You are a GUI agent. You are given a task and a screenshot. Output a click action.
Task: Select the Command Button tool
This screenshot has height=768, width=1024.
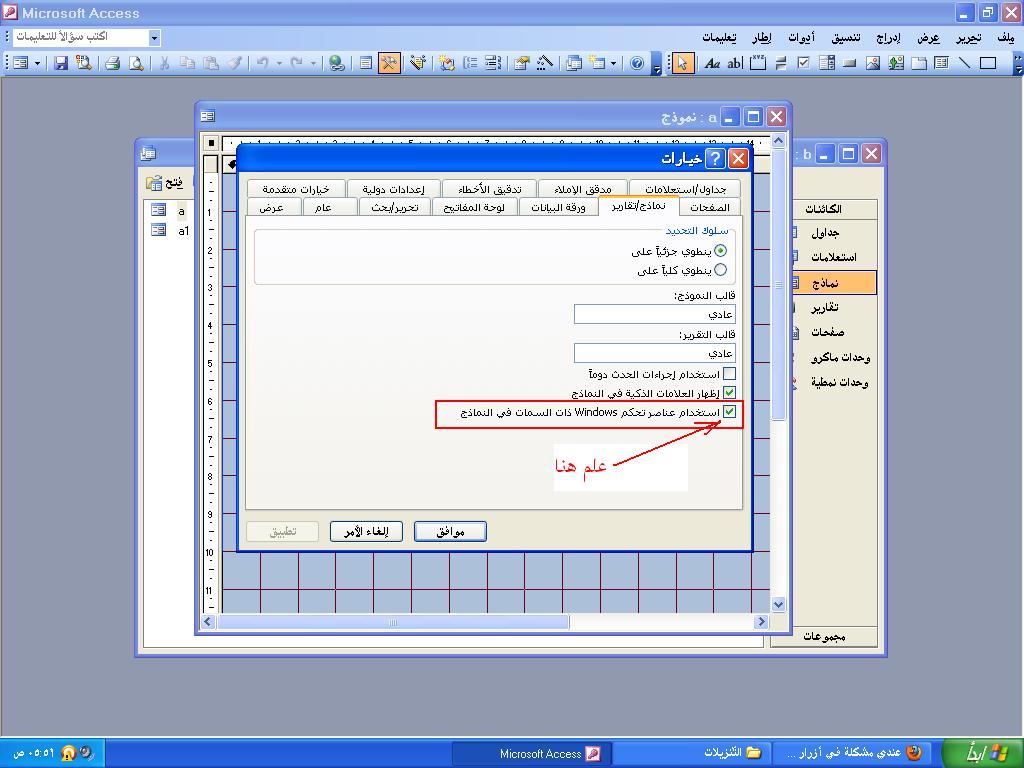(850, 63)
